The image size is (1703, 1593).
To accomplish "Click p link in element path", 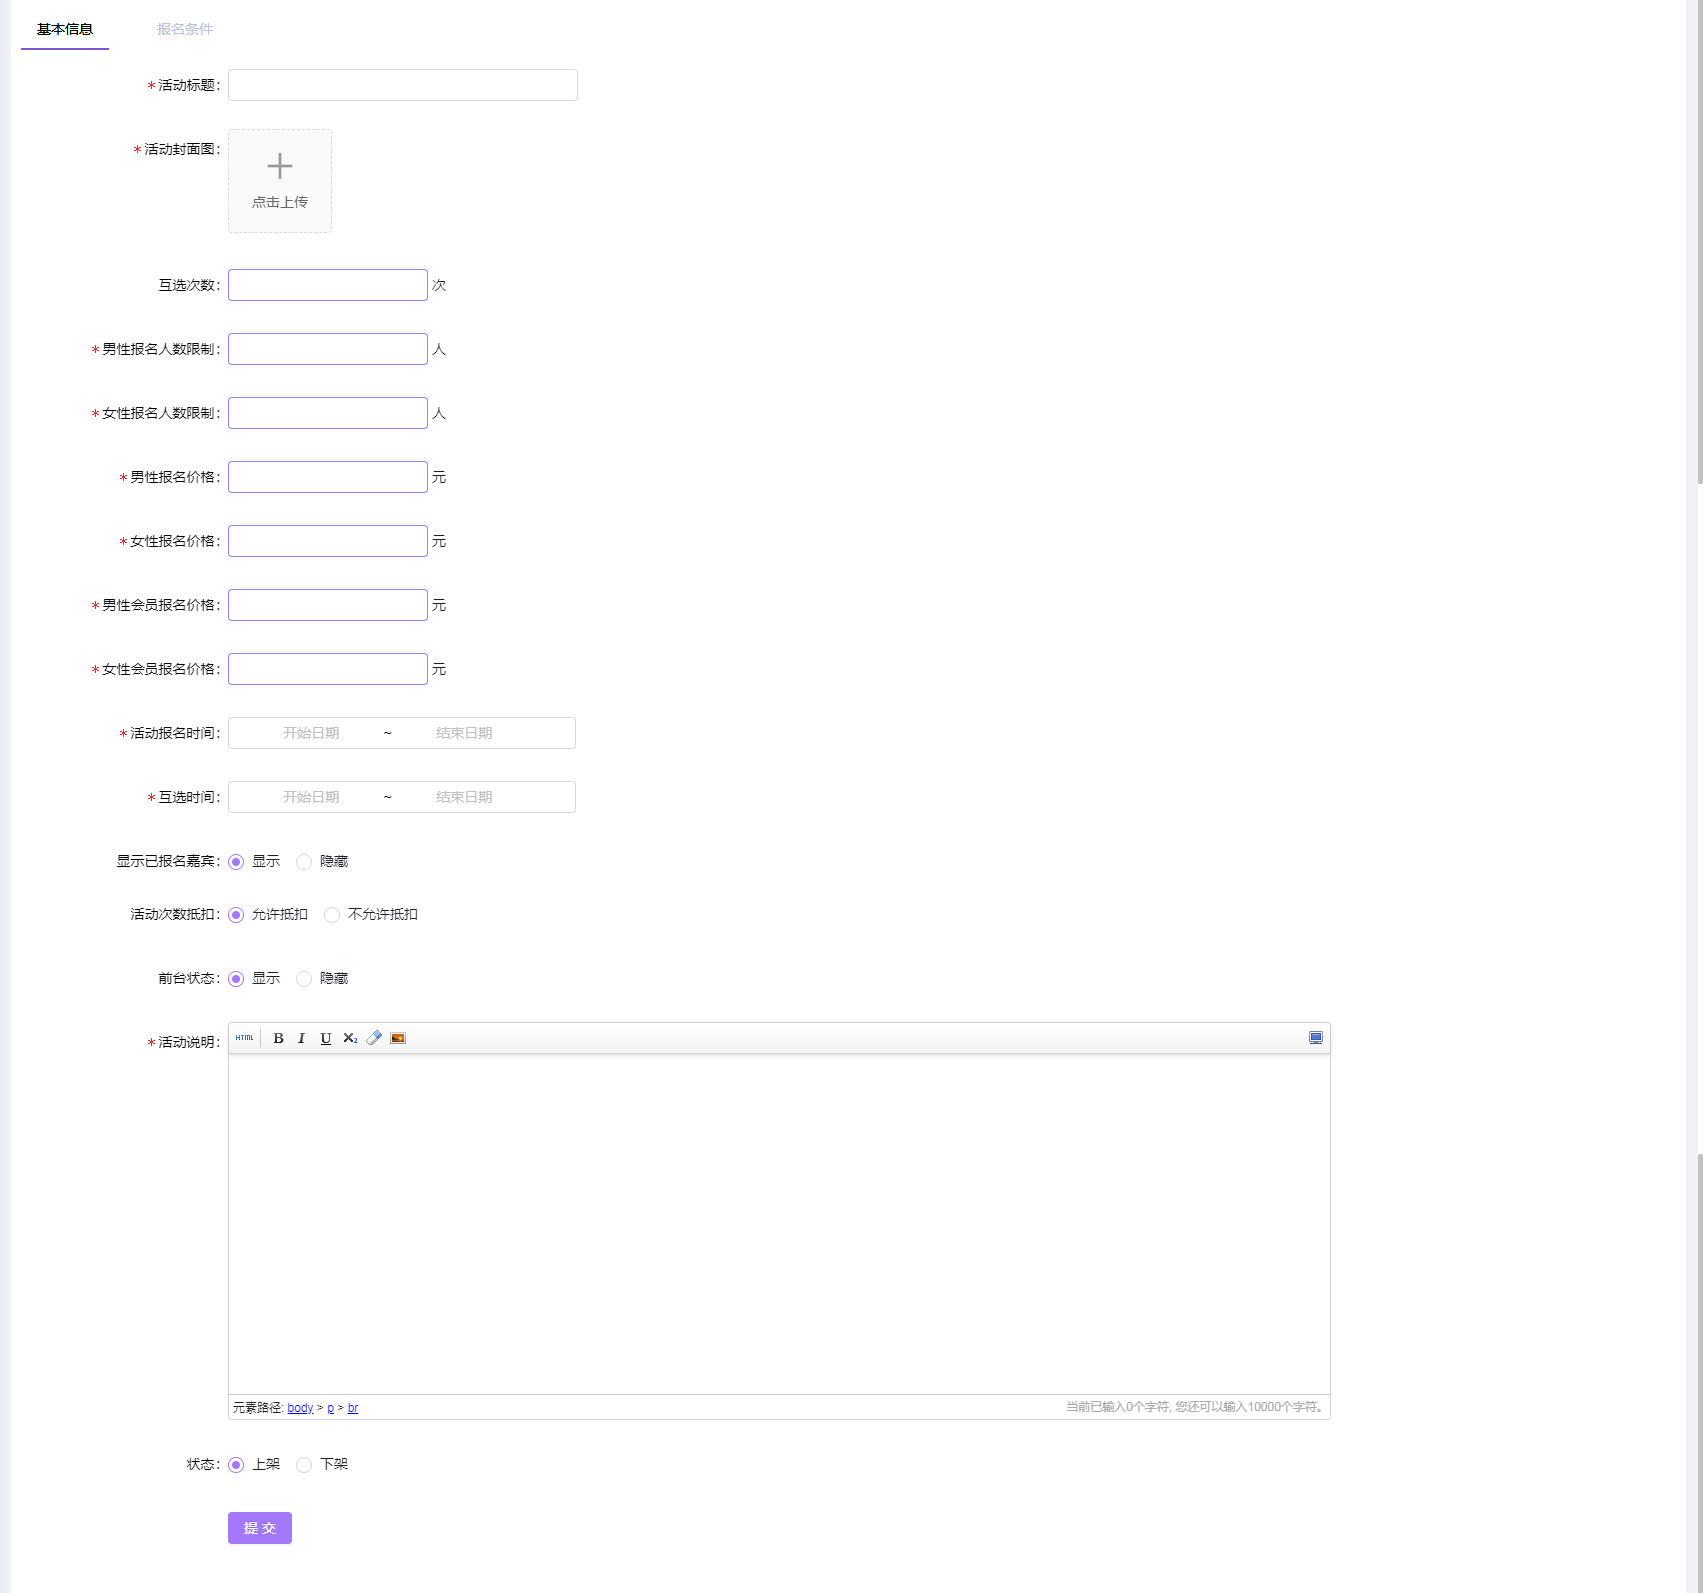I will click(331, 1408).
